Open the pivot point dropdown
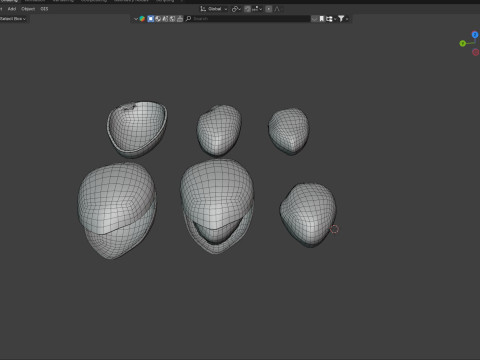This screenshot has width=480, height=360. click(x=236, y=9)
